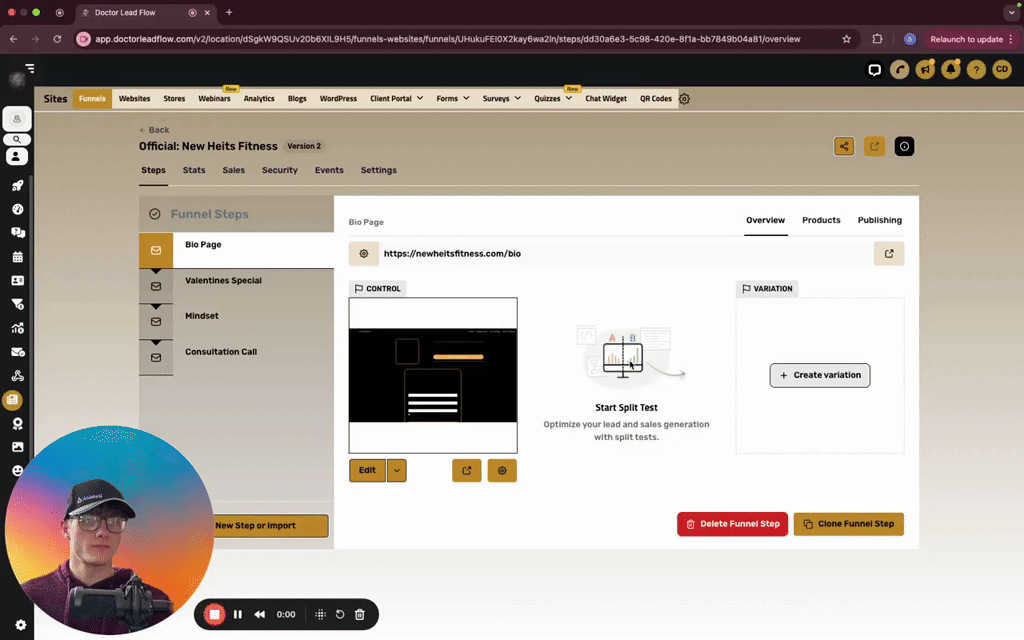Open QR Codes in Sites menu
The height and width of the screenshot is (640, 1024).
[x=656, y=99]
